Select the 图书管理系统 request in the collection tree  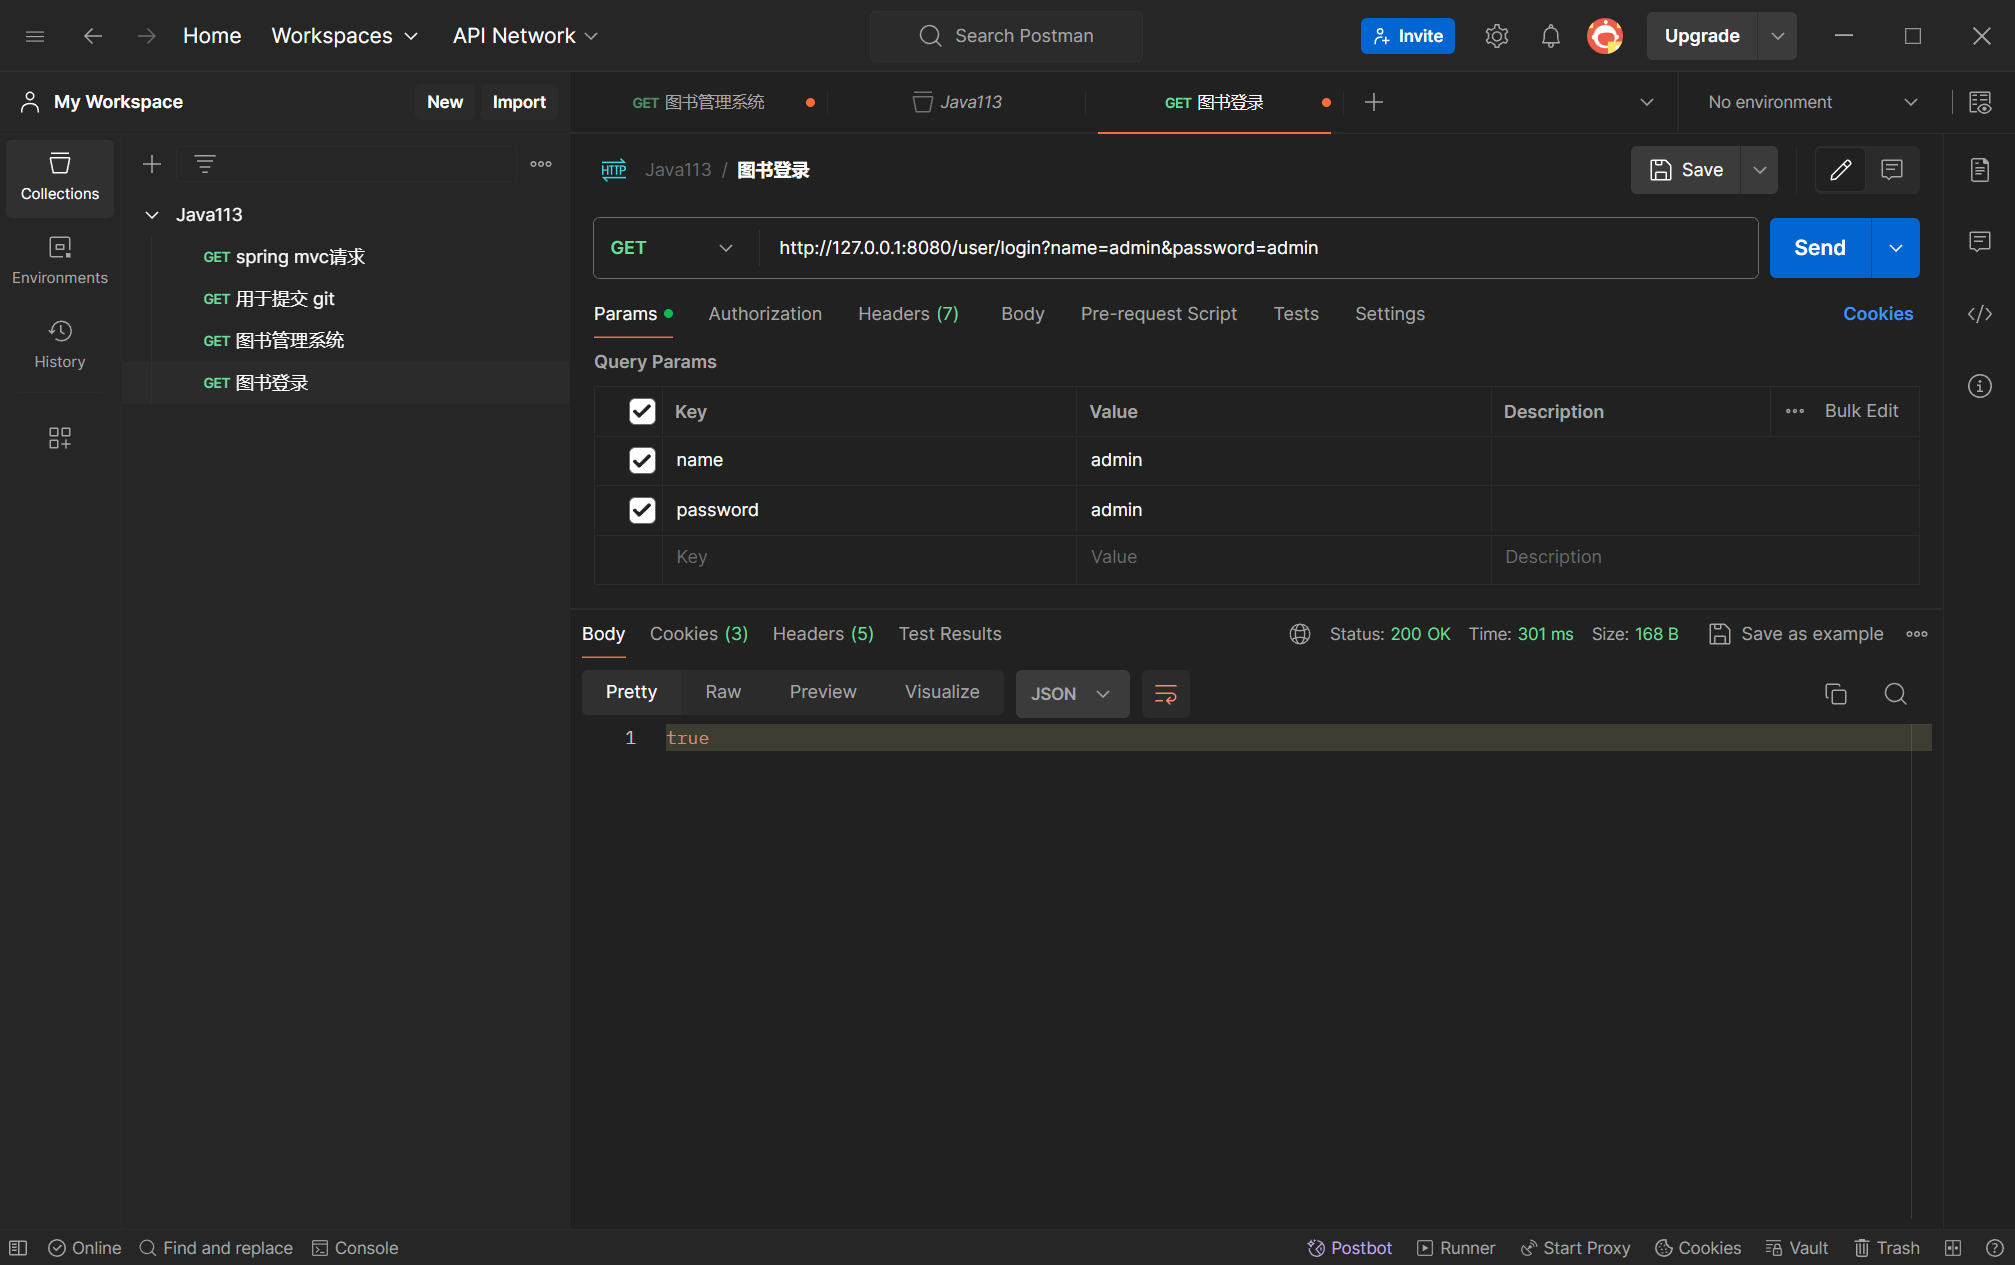346,341
